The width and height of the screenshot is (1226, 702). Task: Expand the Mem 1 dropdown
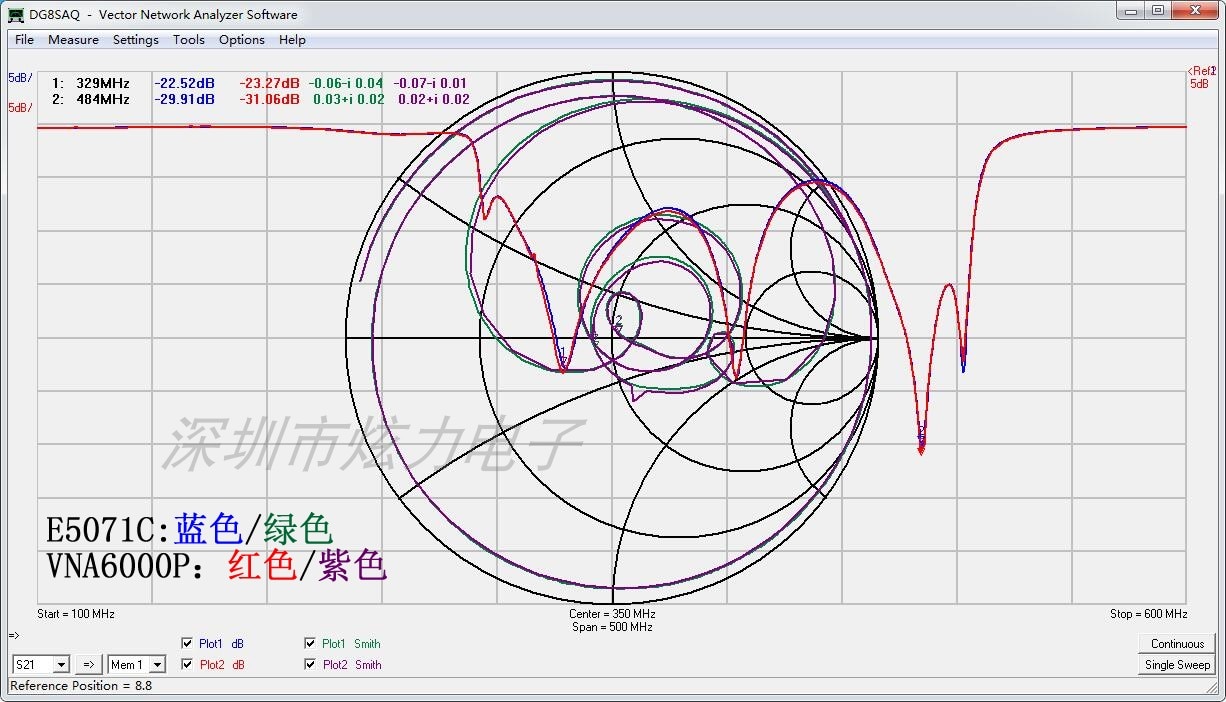pyautogui.click(x=137, y=665)
